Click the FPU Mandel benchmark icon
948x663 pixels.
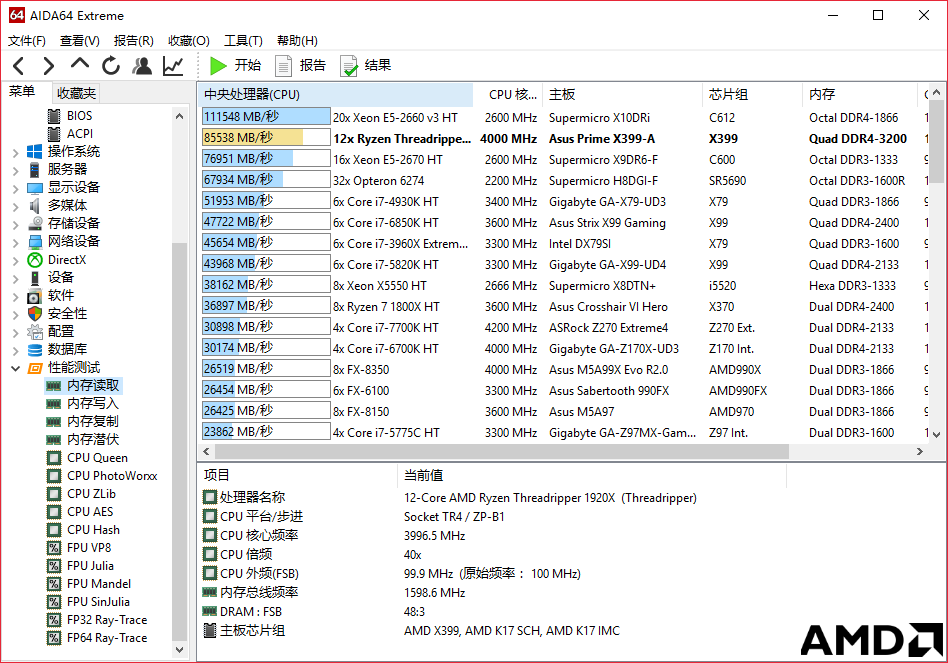coord(54,584)
